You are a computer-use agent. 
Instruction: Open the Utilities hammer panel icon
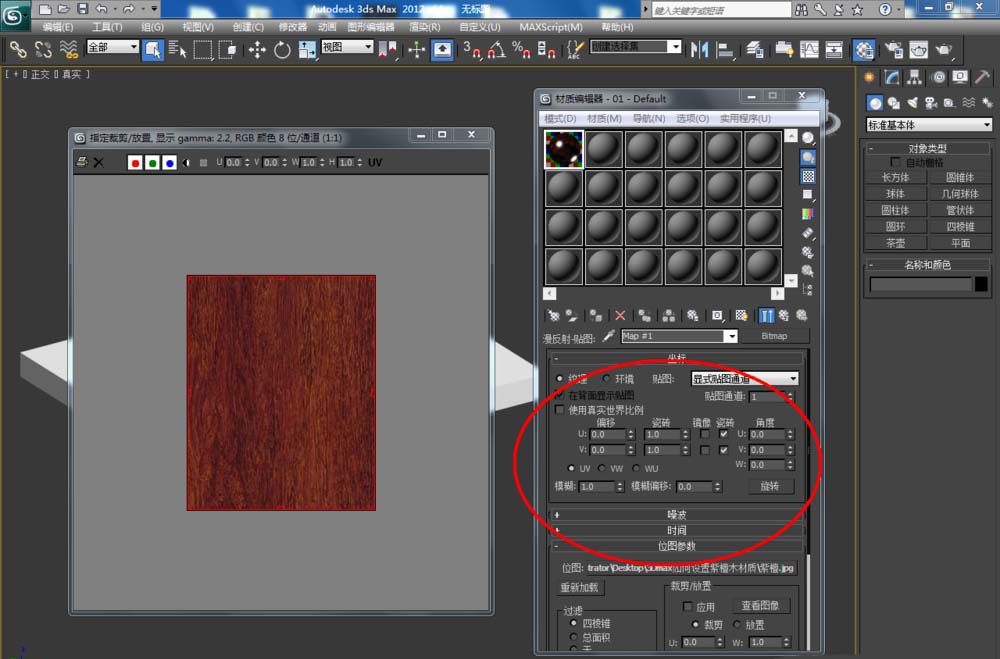coord(983,78)
